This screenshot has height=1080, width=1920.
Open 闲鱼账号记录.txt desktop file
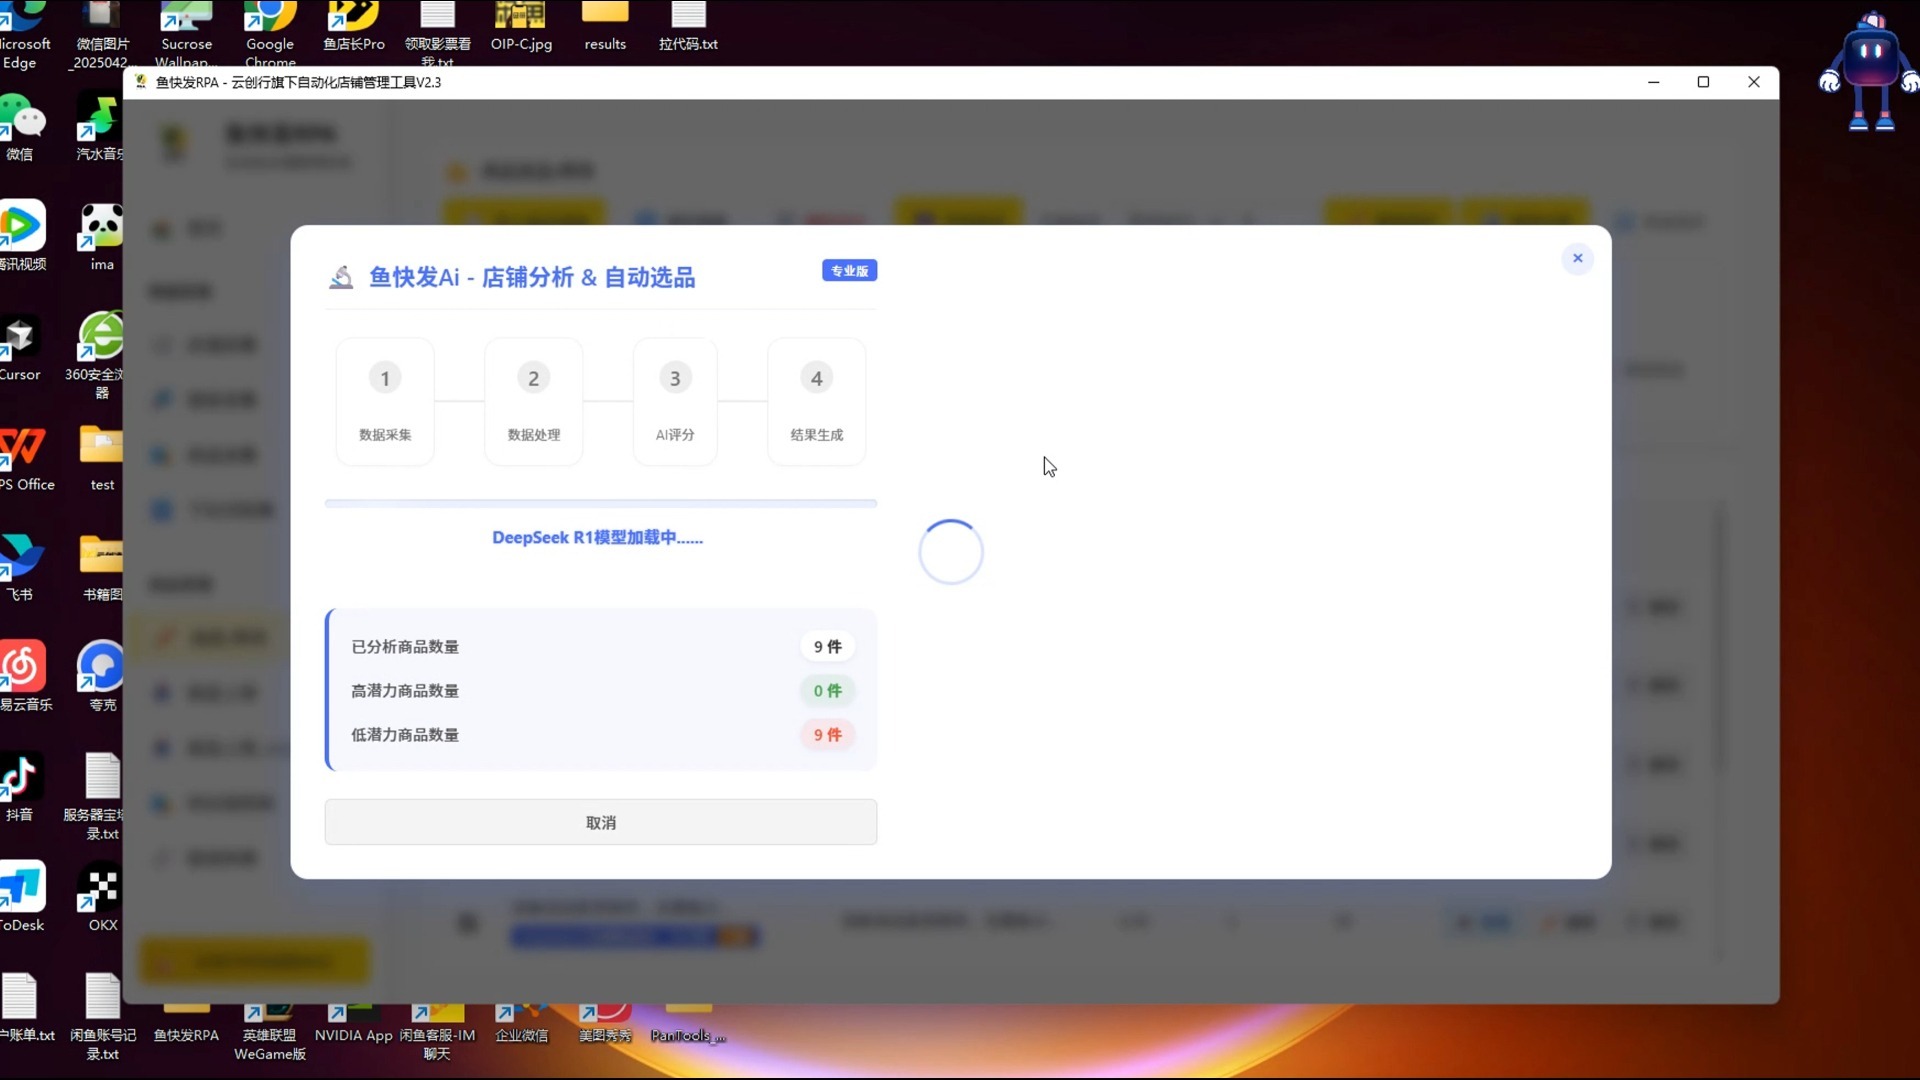102,1017
